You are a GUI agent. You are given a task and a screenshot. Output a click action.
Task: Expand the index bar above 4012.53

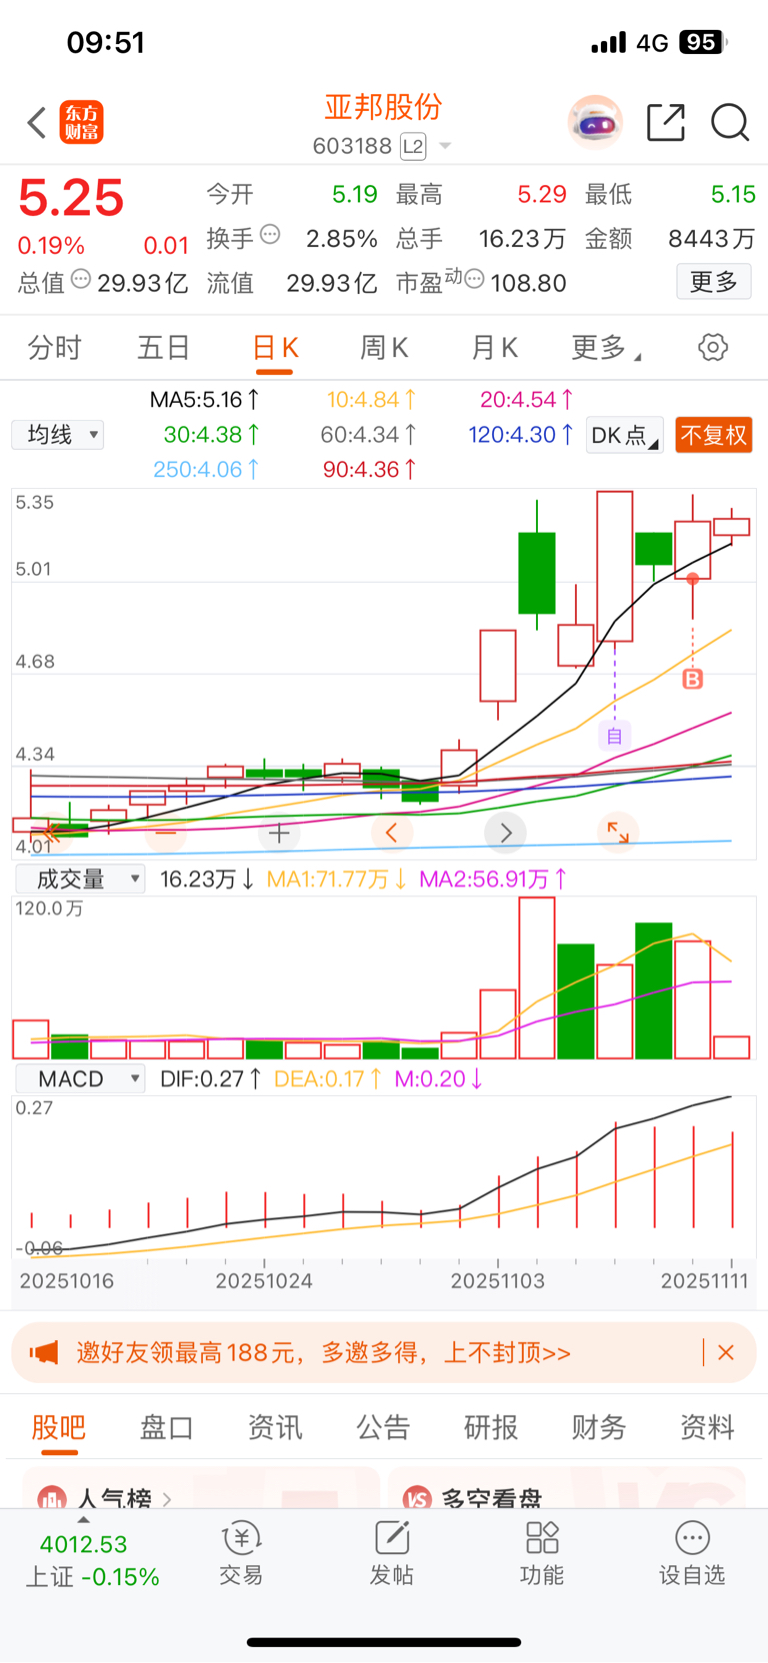83,1520
